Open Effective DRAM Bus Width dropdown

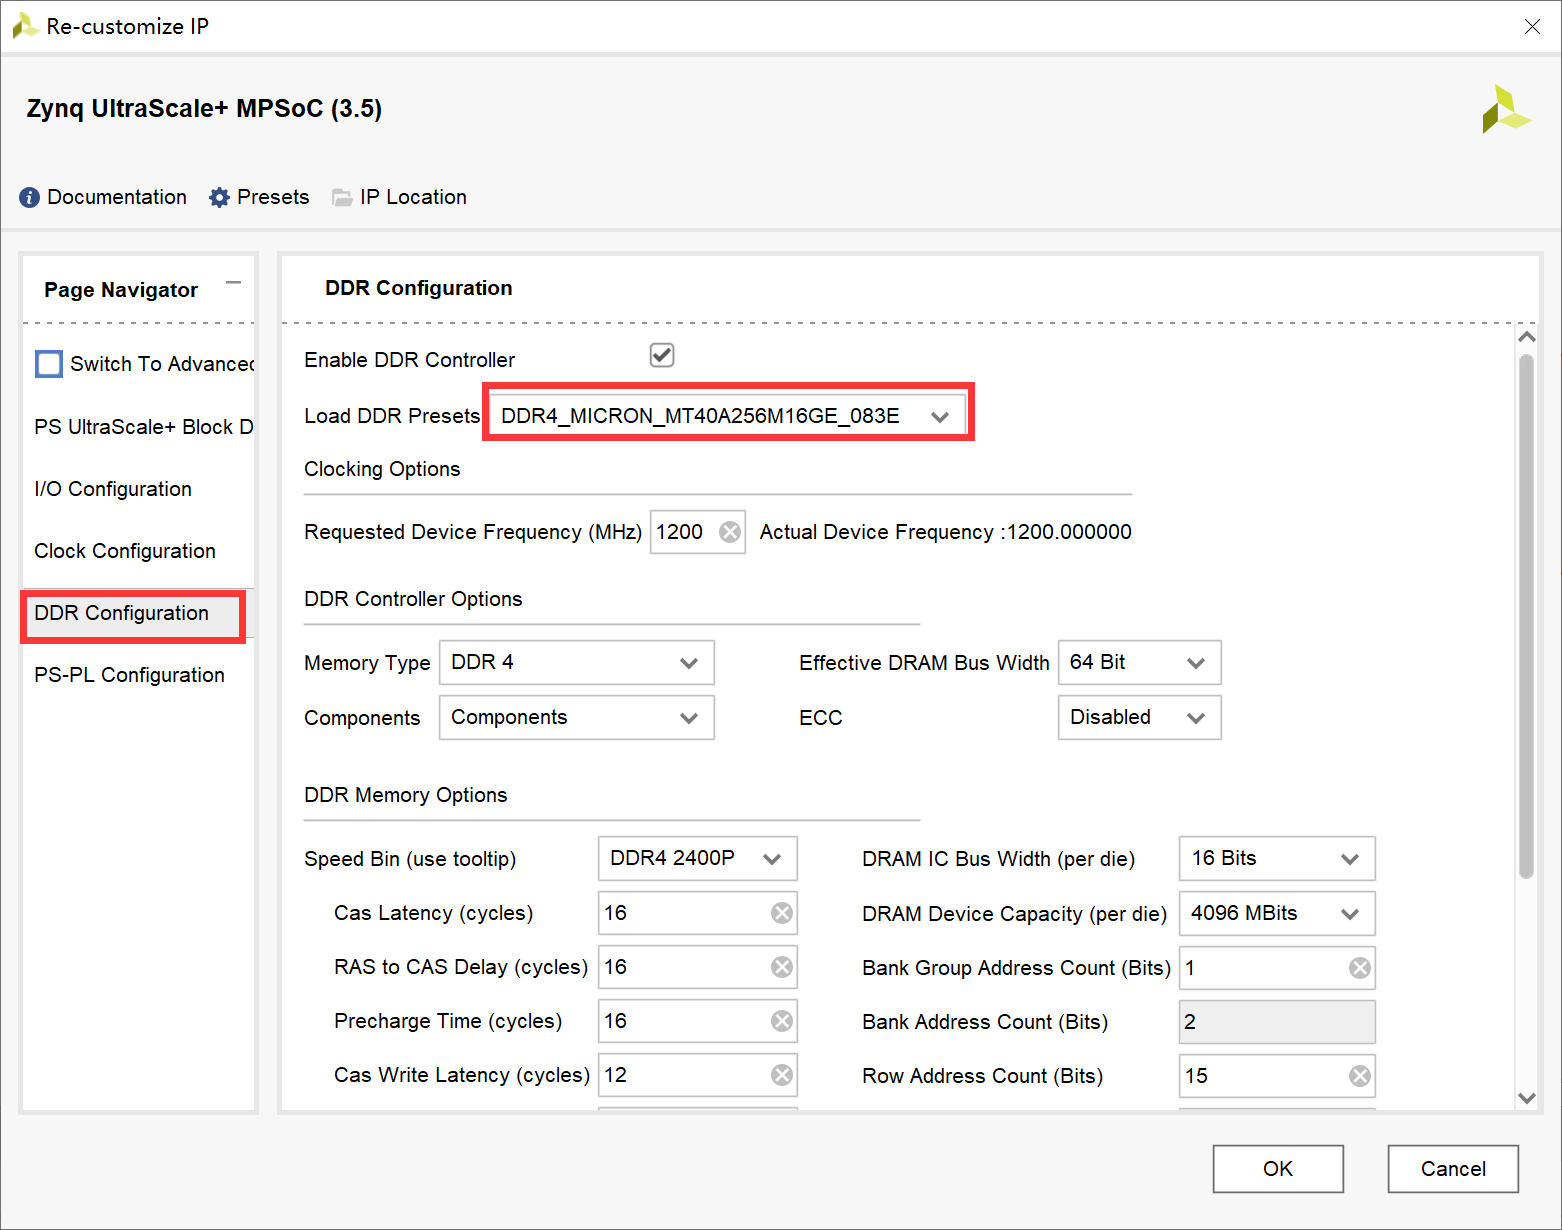coord(1140,663)
